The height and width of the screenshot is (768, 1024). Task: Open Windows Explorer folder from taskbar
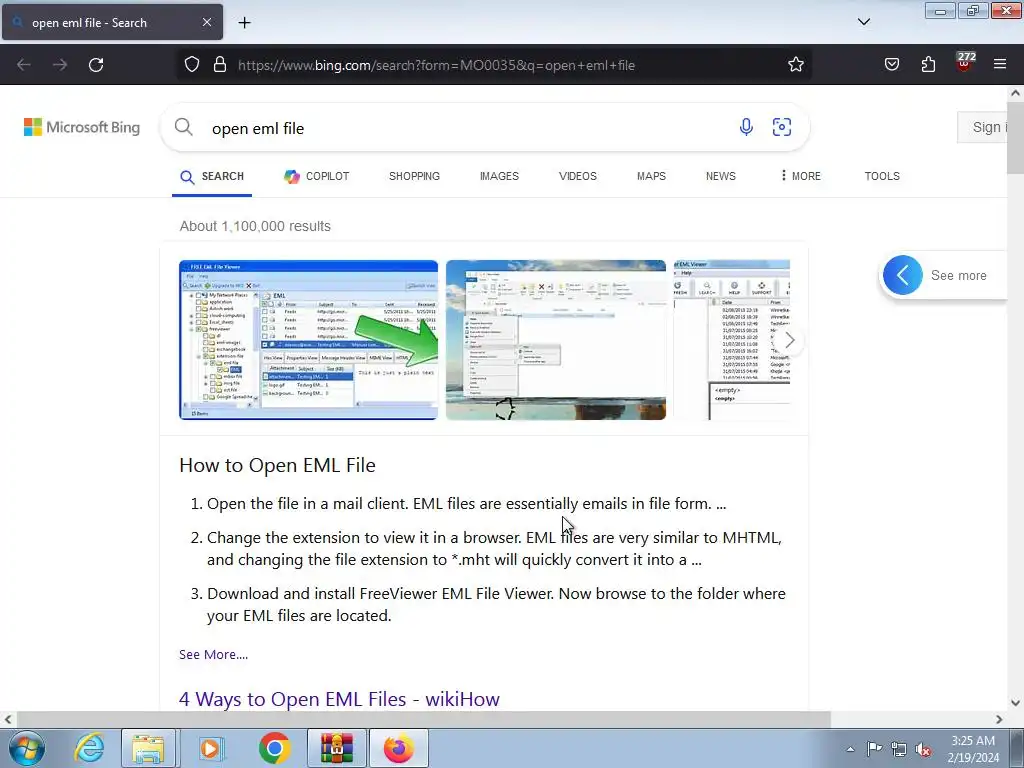(x=148, y=748)
